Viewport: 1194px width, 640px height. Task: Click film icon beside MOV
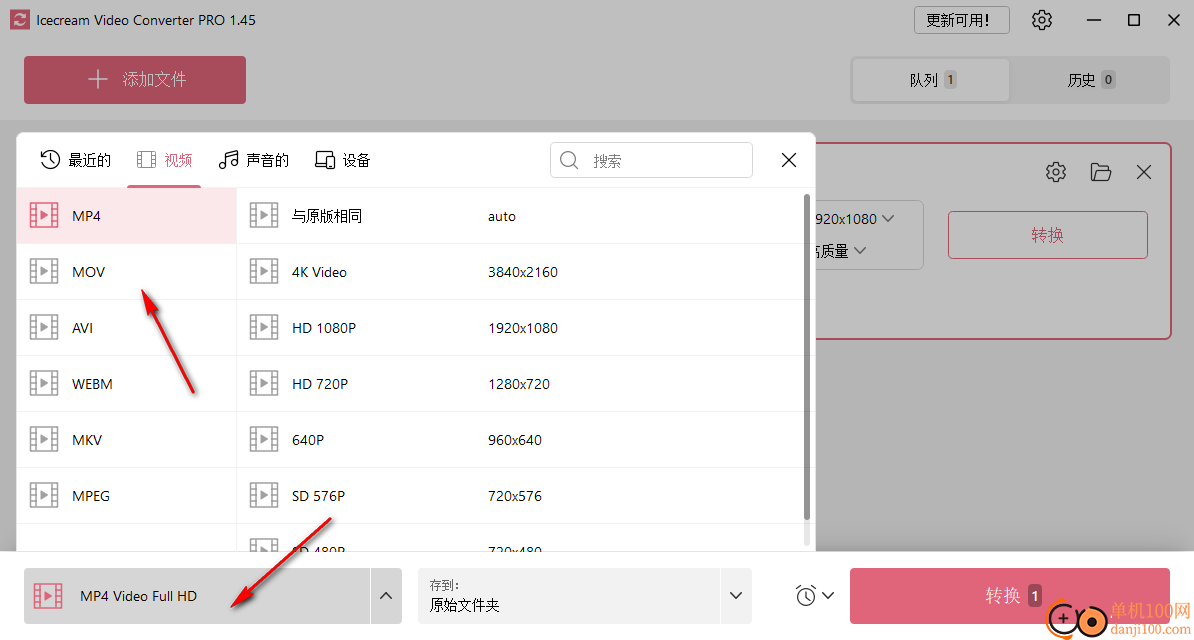click(x=43, y=271)
